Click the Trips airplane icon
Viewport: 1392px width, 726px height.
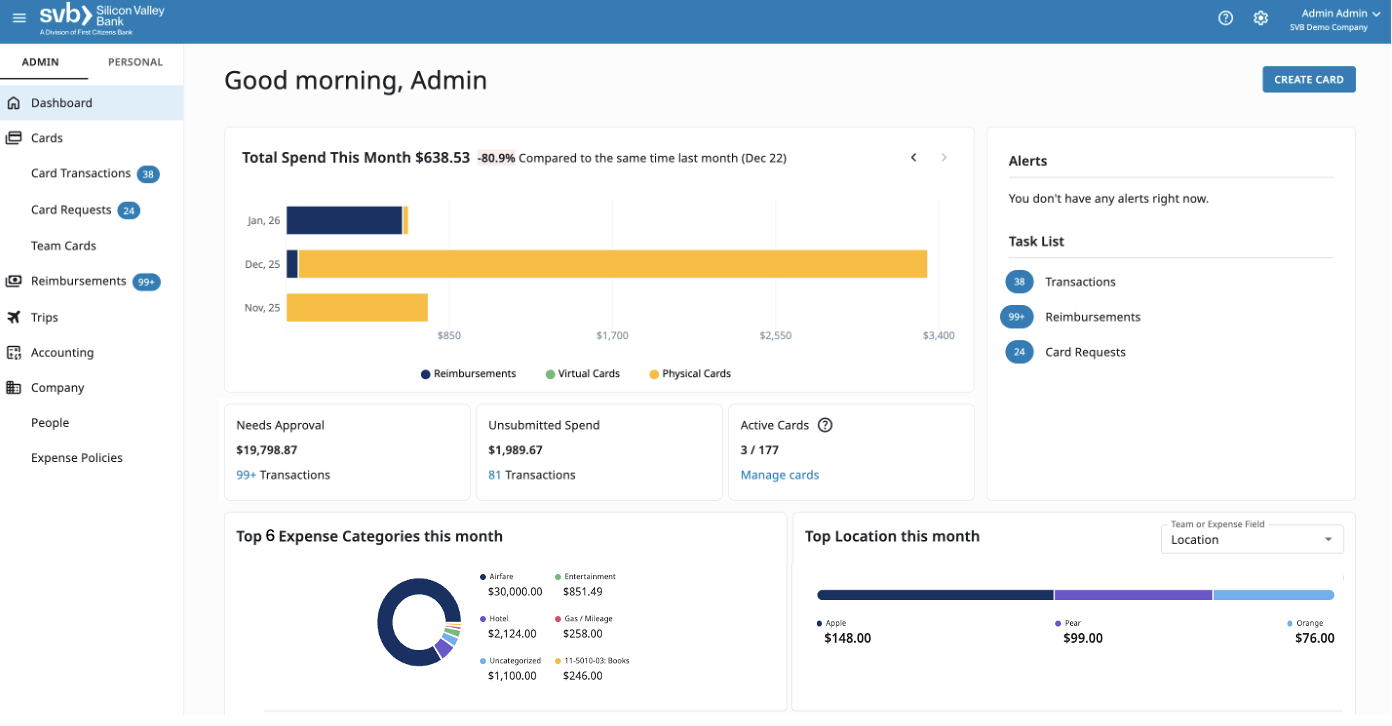point(14,317)
